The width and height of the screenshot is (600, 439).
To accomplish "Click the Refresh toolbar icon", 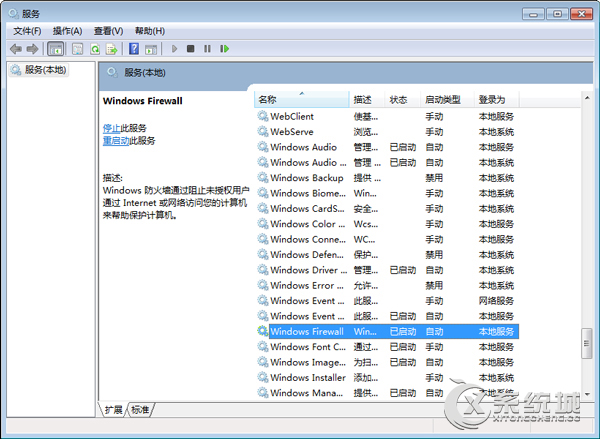I will 95,49.
